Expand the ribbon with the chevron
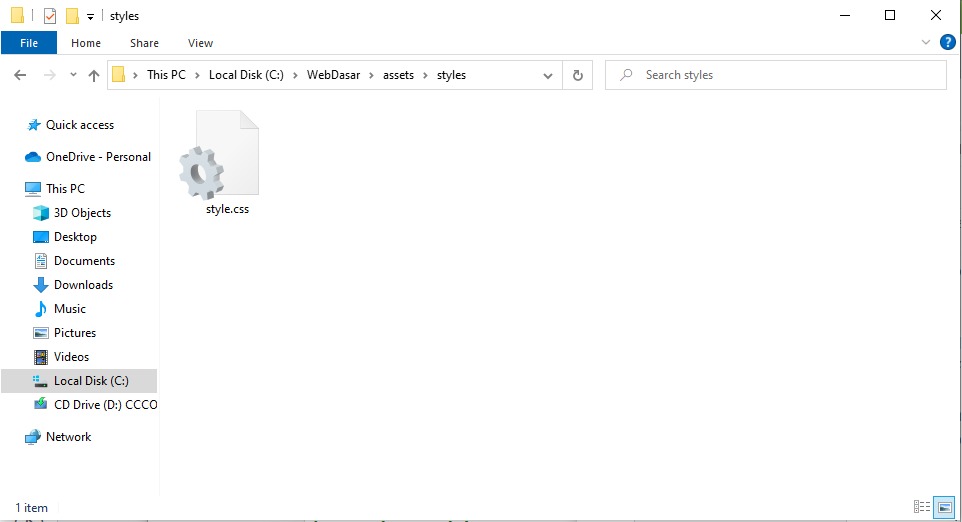The width and height of the screenshot is (962, 522). coord(926,43)
